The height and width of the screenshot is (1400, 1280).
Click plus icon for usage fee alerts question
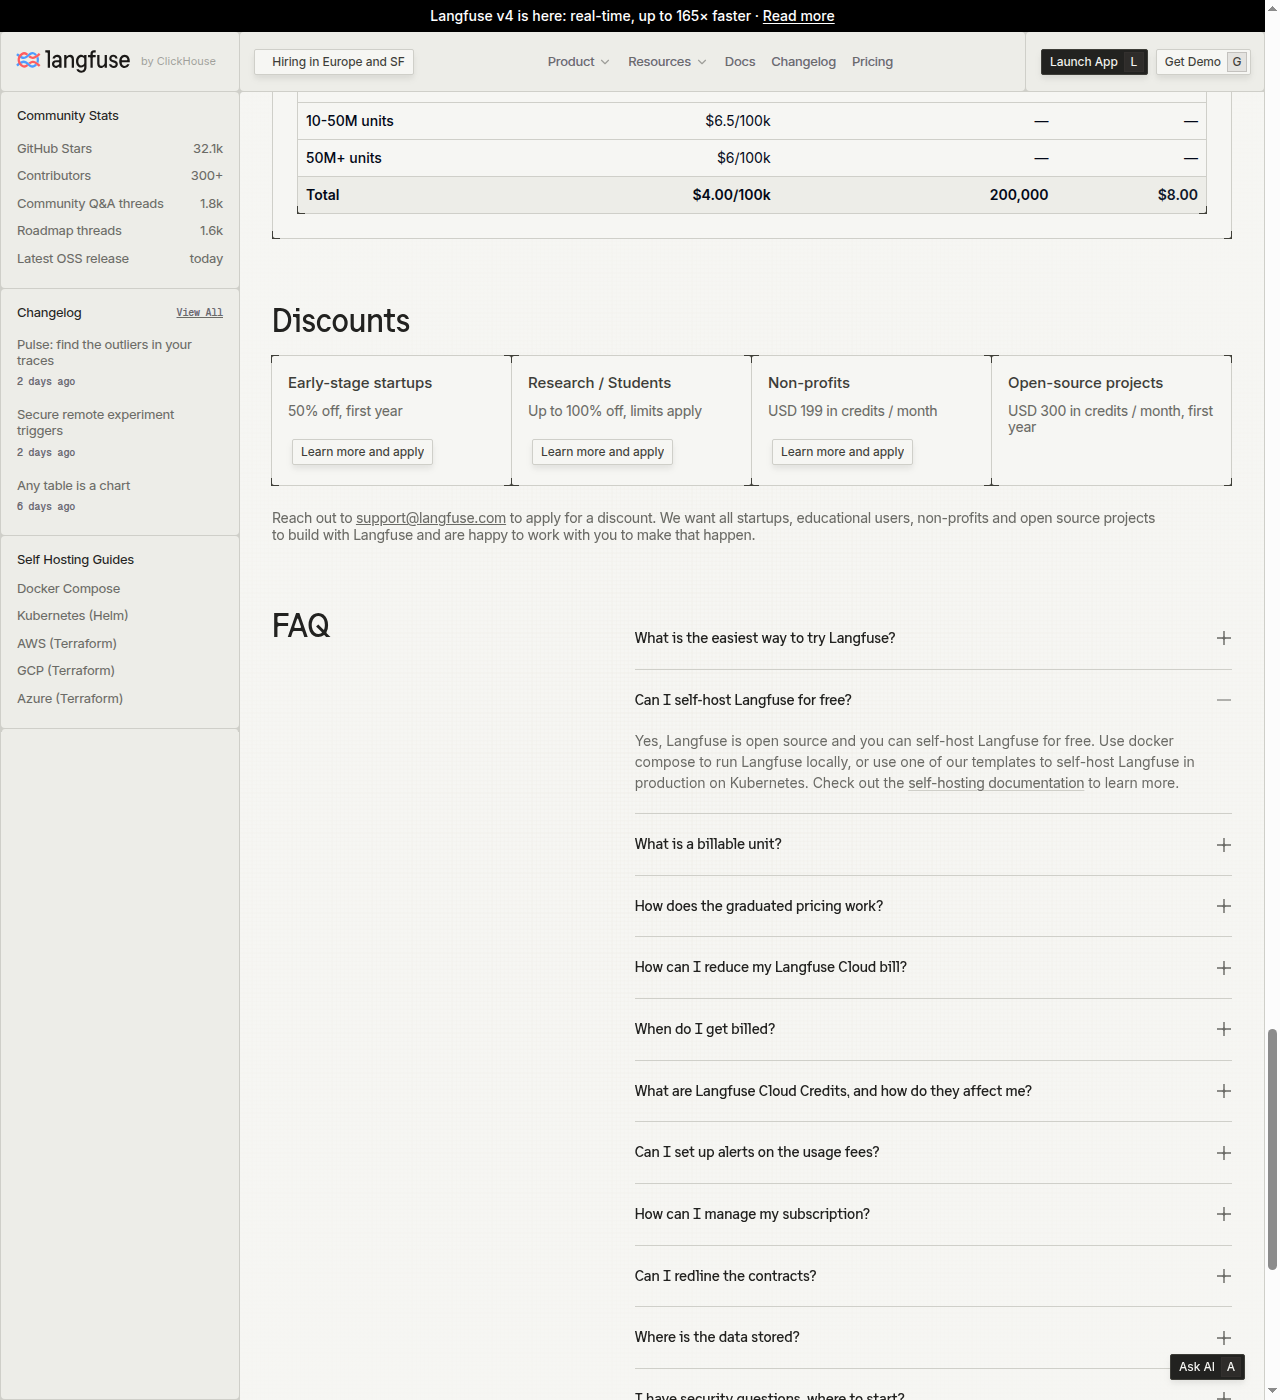coord(1224,1153)
